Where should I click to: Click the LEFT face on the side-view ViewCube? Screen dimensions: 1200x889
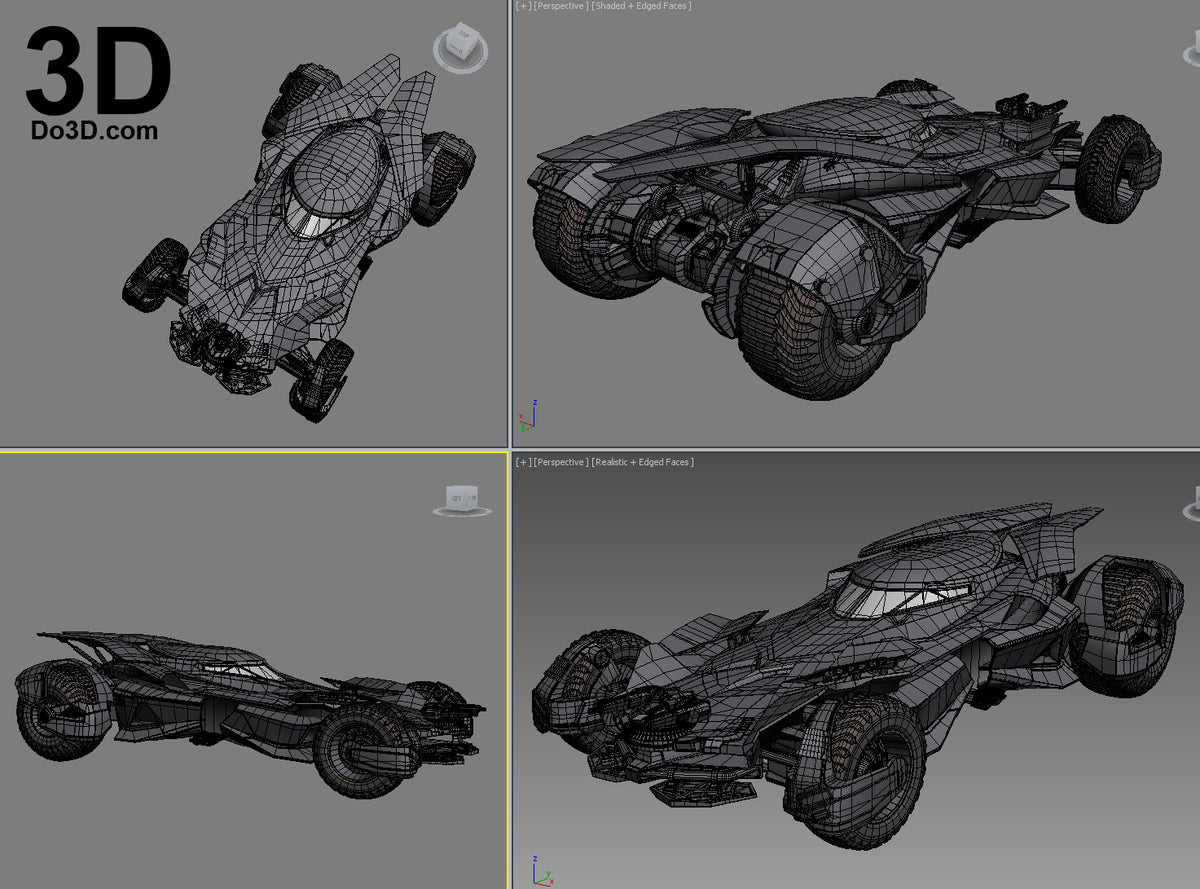tap(455, 497)
